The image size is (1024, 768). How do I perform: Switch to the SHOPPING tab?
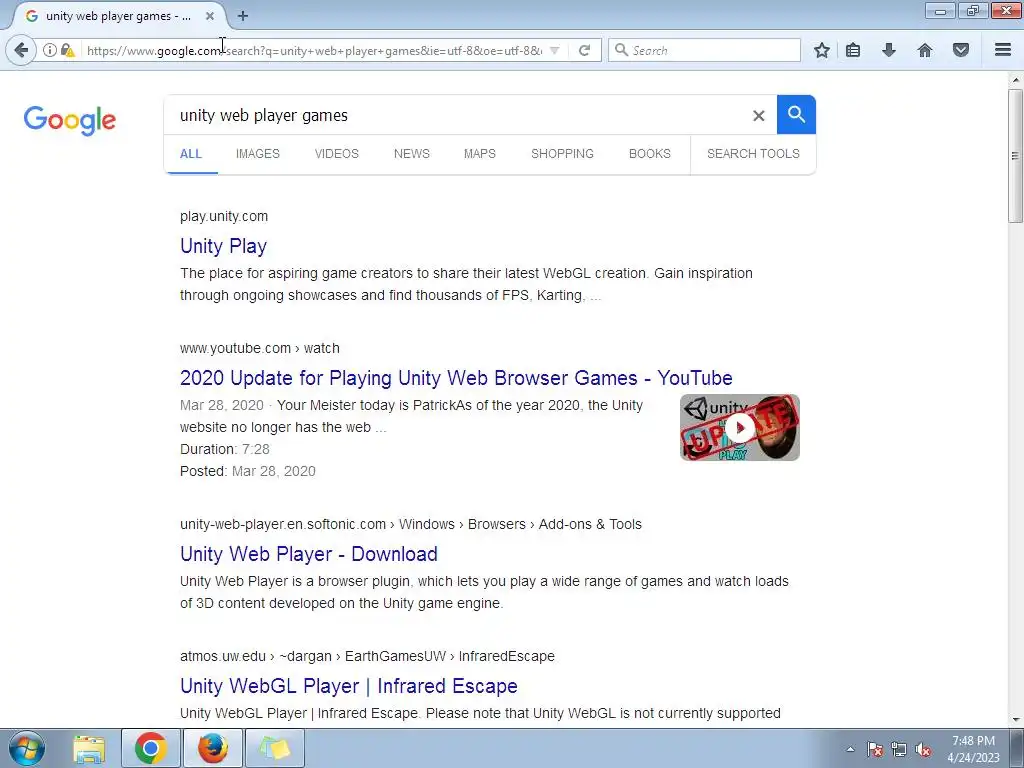click(x=562, y=153)
